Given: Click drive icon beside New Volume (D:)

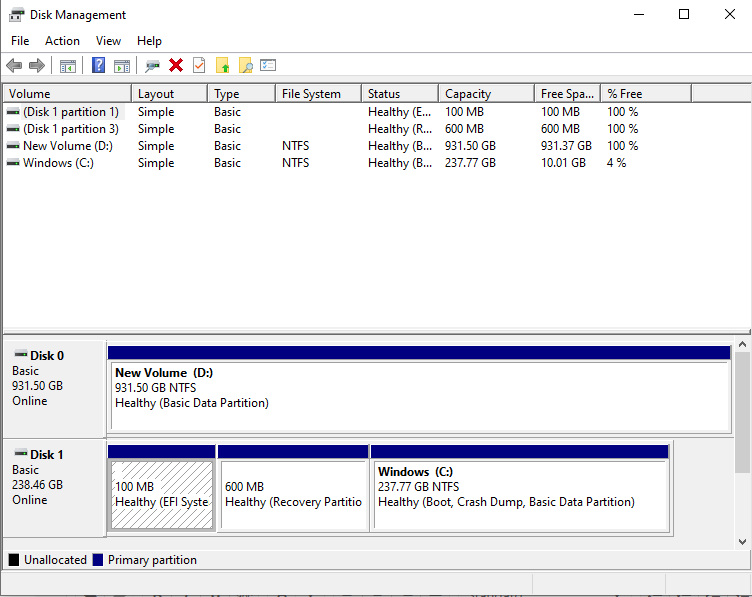Looking at the screenshot, I should click(13, 146).
